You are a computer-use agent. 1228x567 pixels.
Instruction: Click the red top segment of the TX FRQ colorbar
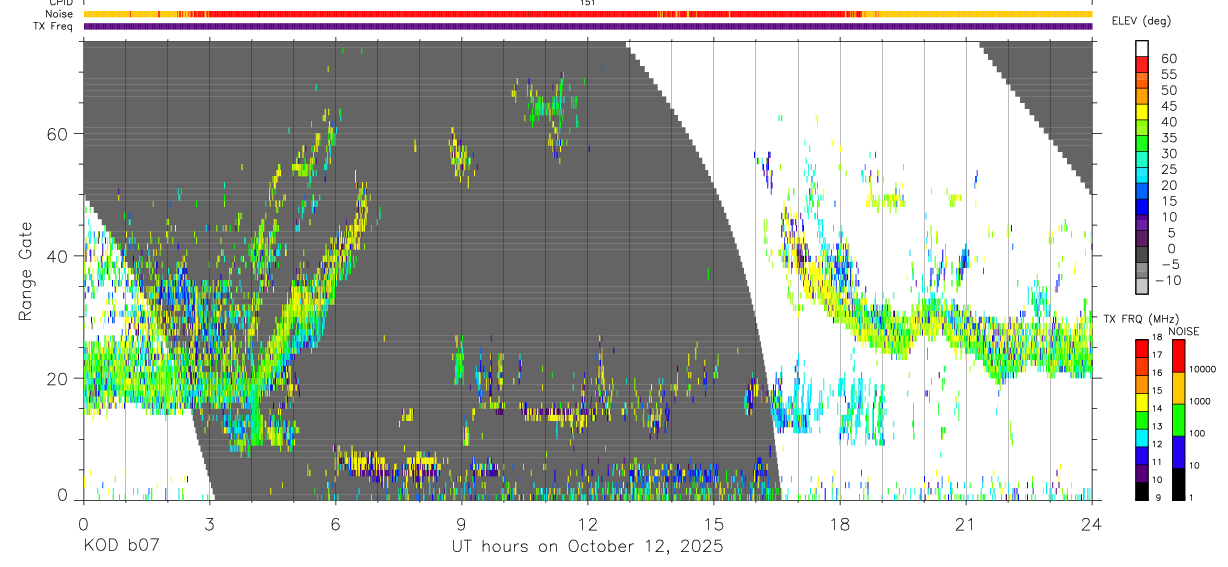tap(1142, 348)
